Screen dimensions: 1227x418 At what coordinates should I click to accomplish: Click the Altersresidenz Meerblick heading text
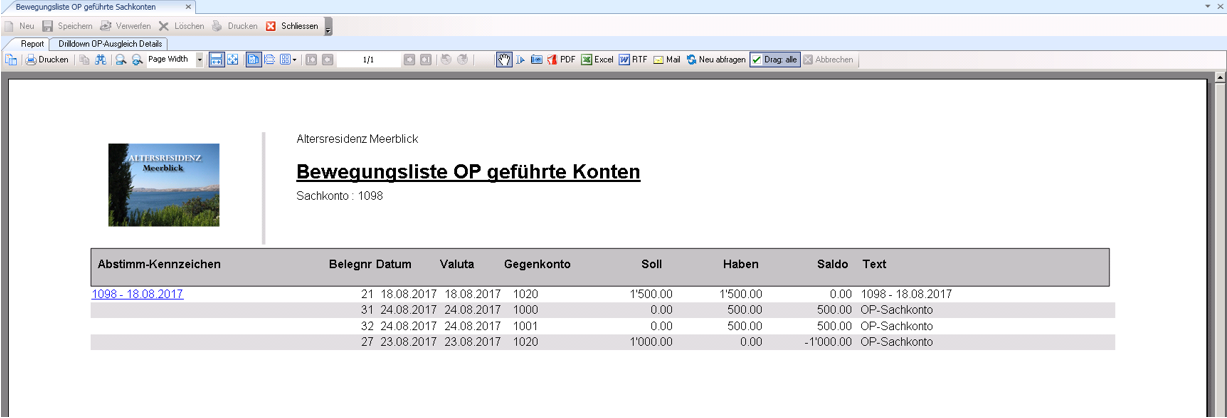point(357,139)
